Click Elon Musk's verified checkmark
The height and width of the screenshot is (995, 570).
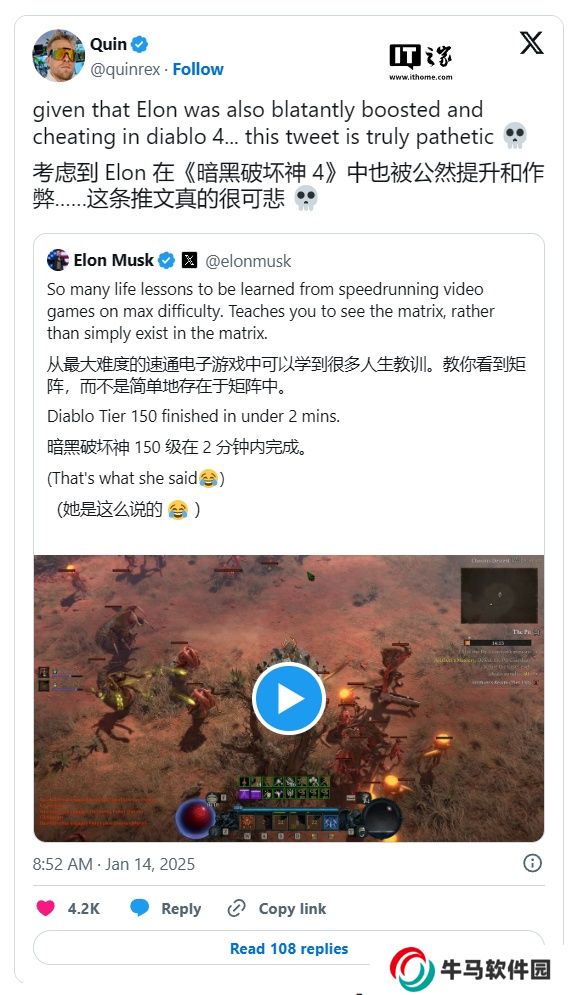pos(166,260)
